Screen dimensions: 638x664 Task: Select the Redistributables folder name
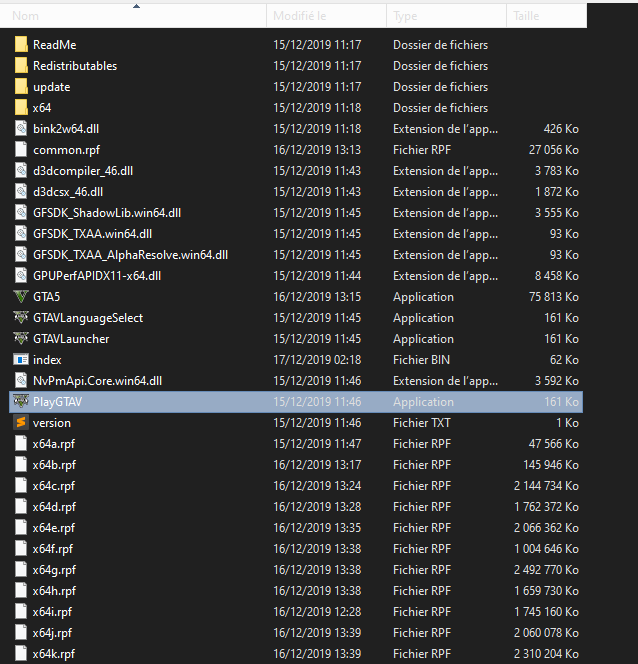(x=75, y=66)
